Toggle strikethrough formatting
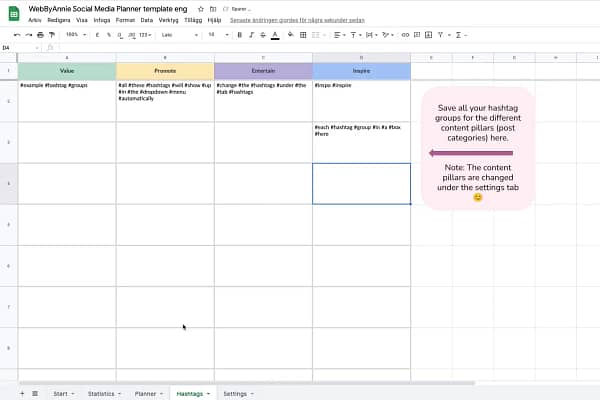 [x=263, y=35]
